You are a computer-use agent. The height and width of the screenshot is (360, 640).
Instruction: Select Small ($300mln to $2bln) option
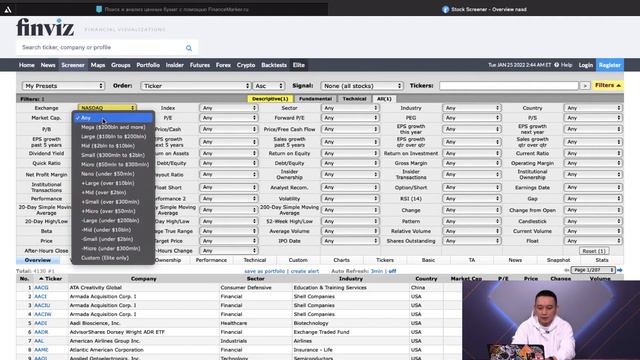tap(113, 155)
